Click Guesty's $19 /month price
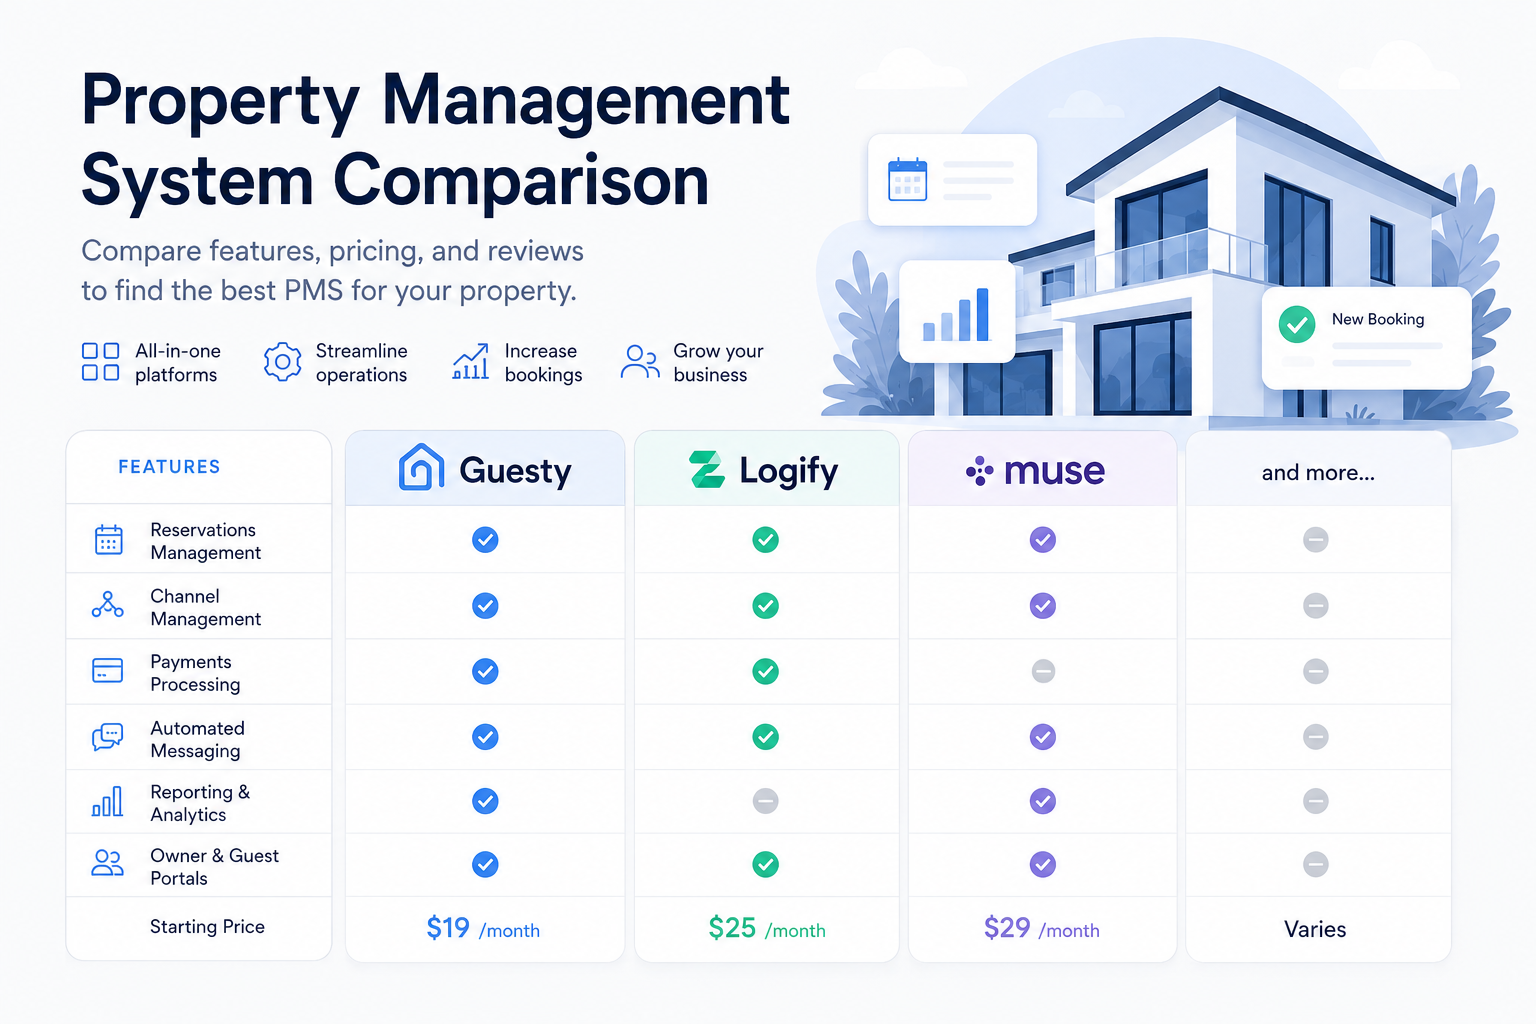 (483, 929)
